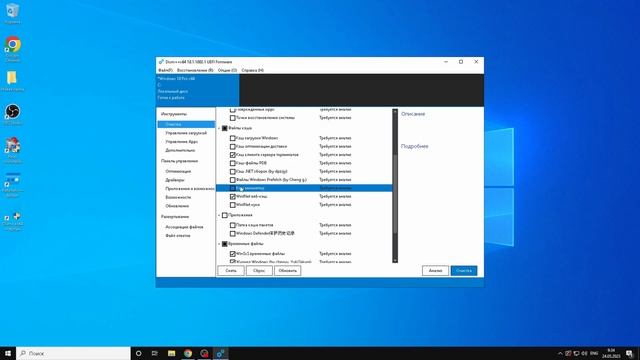Open the Опции menu
Viewport: 640px width, 360px height.
point(227,70)
